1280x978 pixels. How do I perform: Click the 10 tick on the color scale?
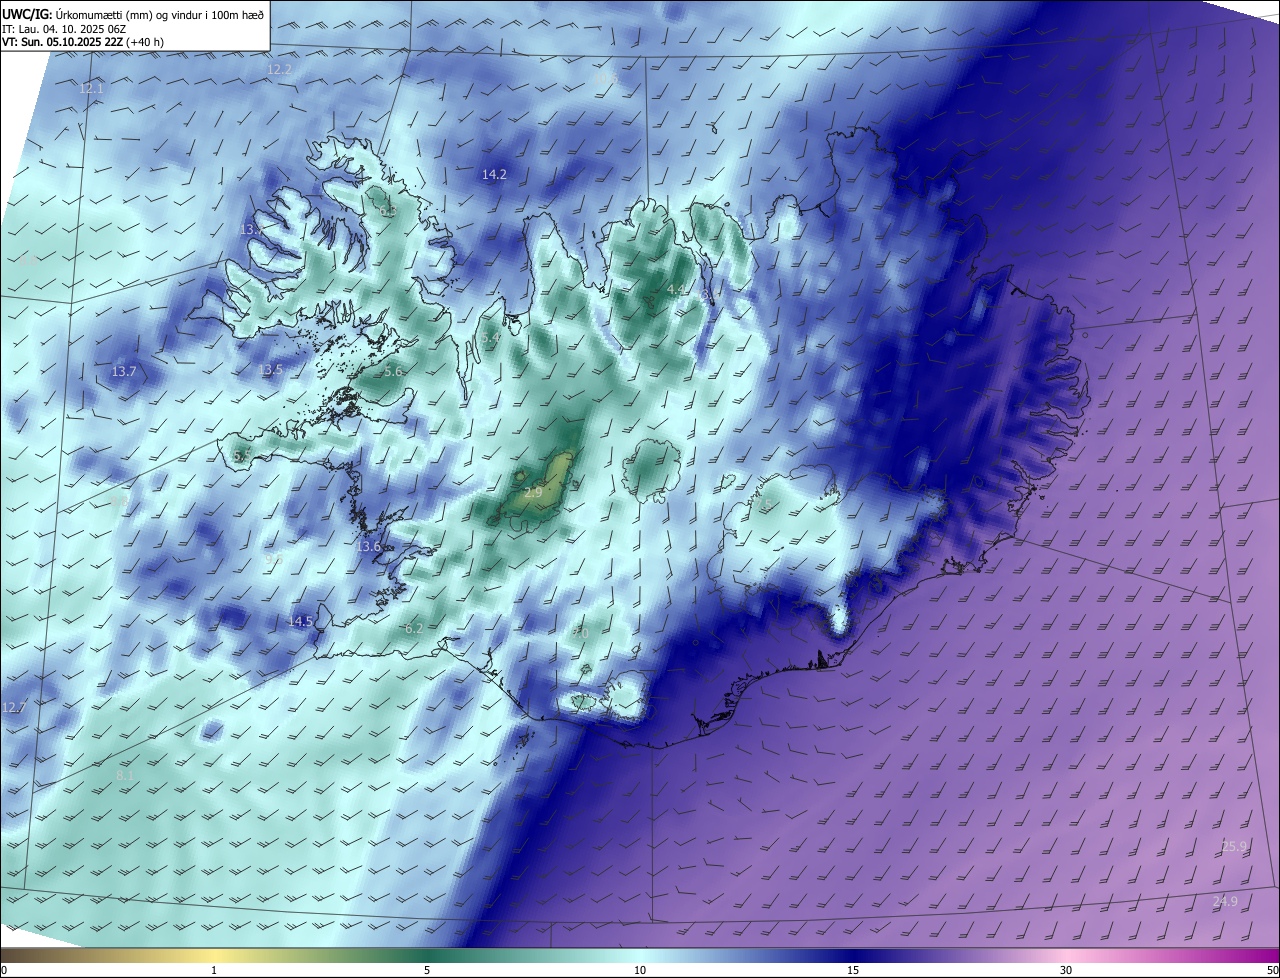[640, 970]
